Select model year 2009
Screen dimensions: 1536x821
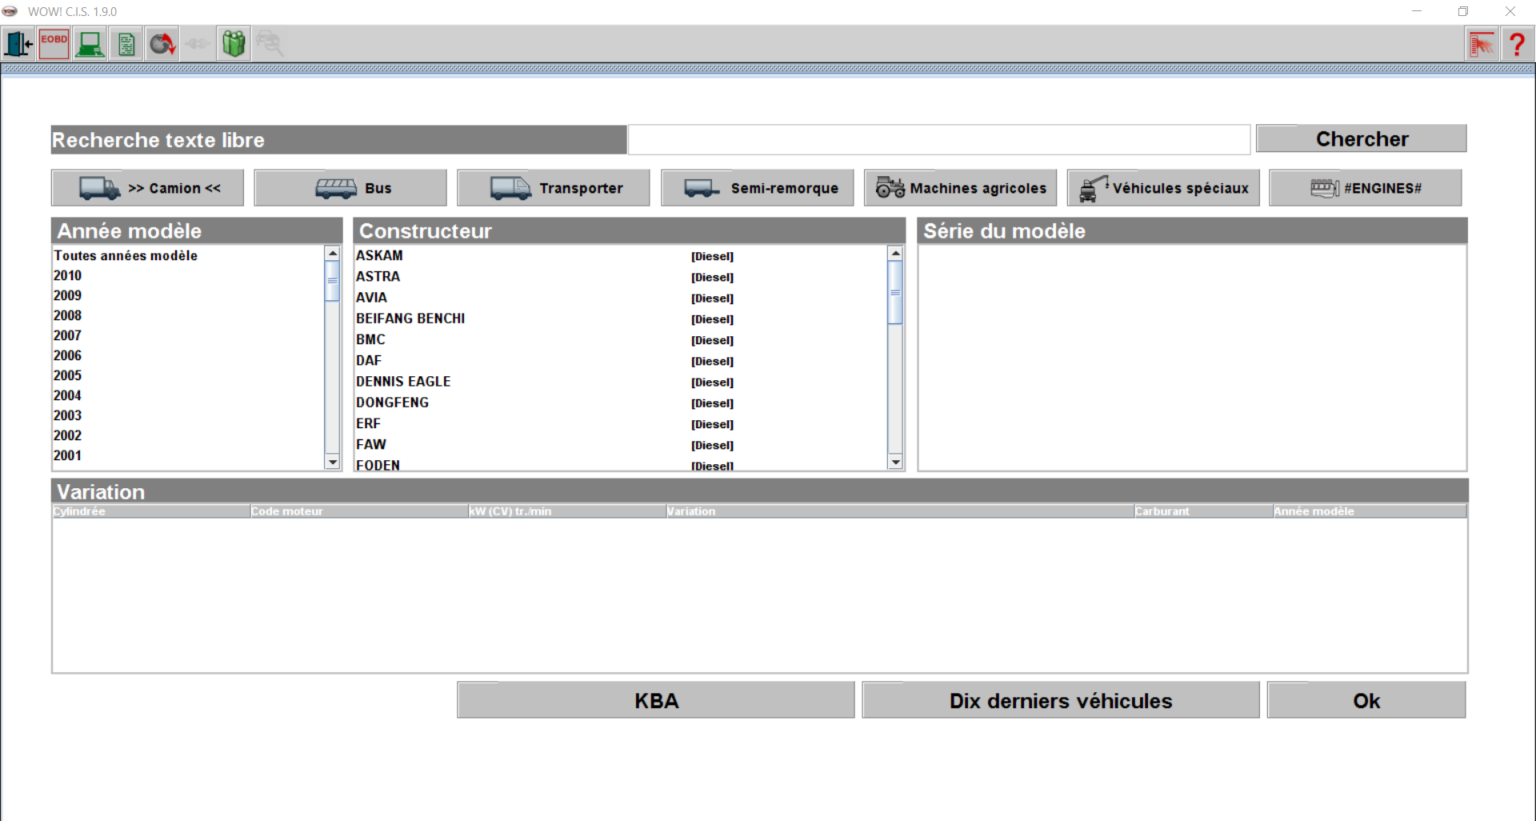click(x=188, y=296)
